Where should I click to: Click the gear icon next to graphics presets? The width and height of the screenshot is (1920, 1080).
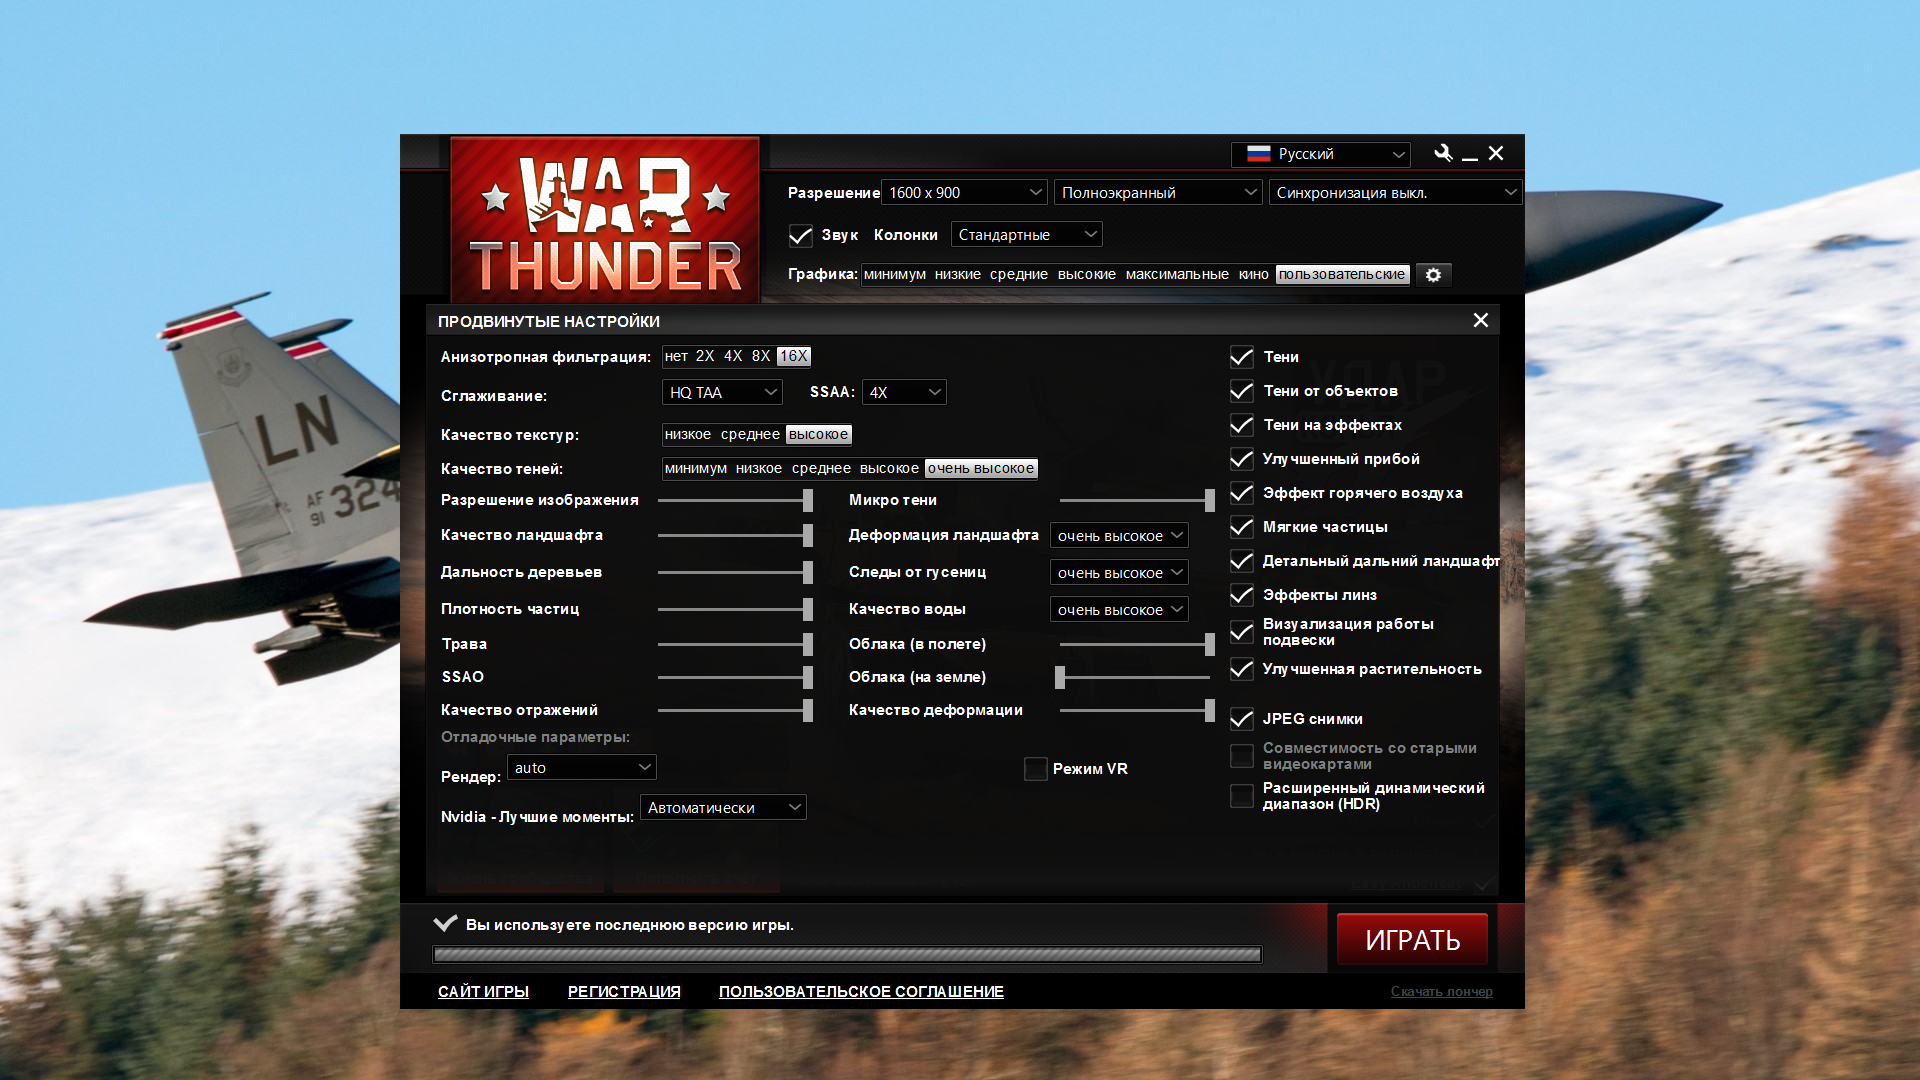[1433, 274]
